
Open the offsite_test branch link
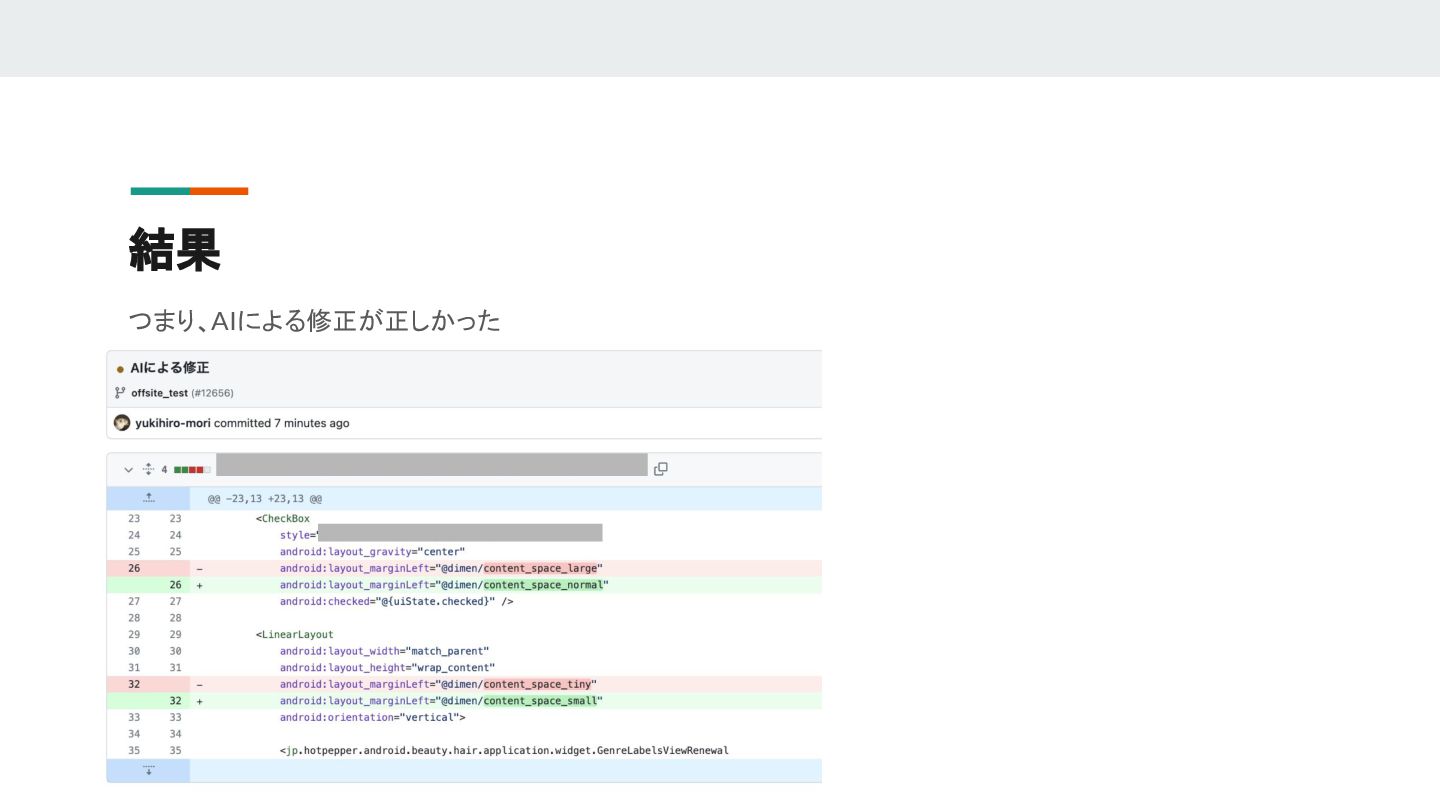coord(159,393)
